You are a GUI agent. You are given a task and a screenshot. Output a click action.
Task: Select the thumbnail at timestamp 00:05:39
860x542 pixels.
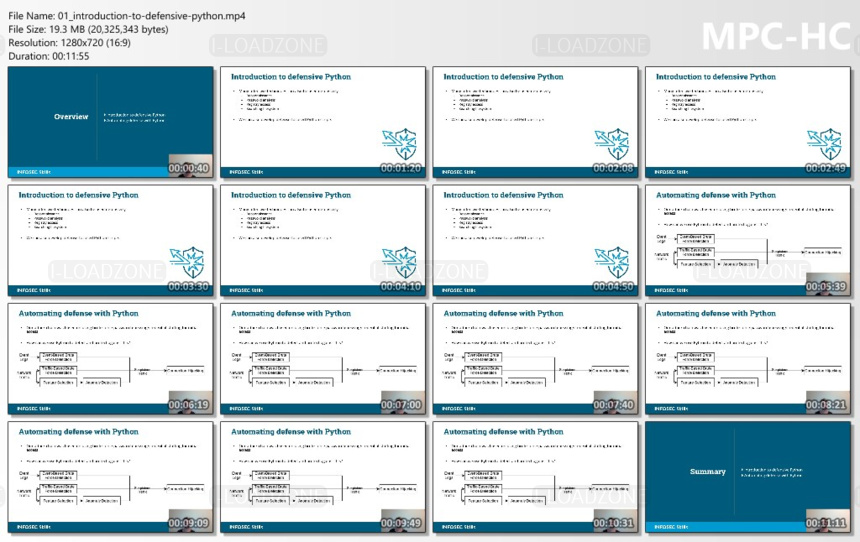coord(748,240)
